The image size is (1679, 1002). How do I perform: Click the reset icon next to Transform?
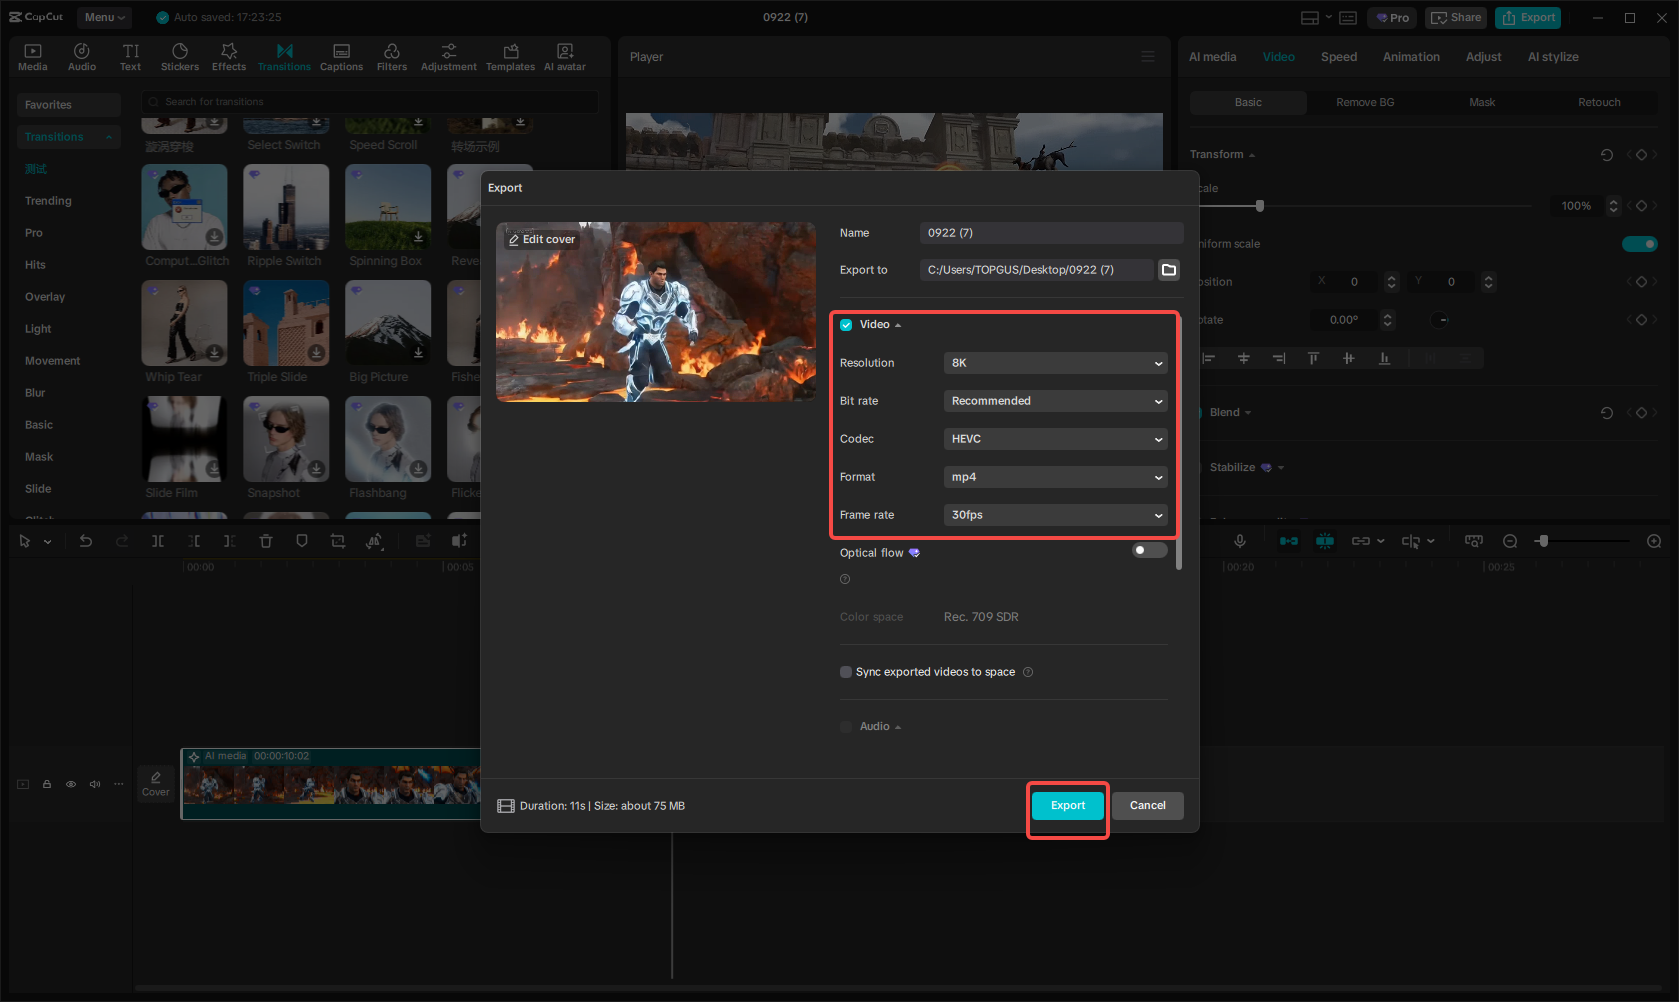click(x=1607, y=155)
